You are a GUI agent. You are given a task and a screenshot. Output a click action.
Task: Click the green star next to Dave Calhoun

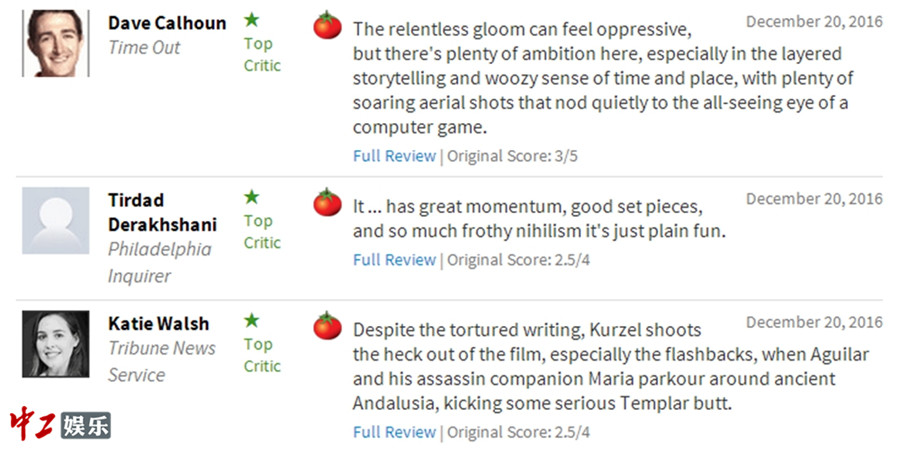pos(252,20)
